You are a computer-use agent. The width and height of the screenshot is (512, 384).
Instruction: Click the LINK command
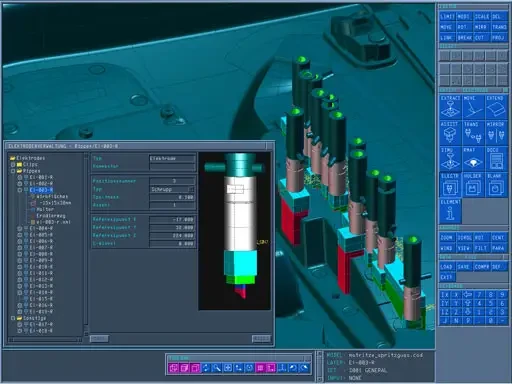coord(448,38)
